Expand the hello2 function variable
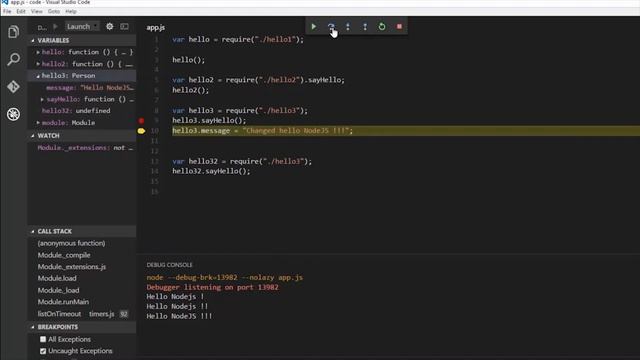This screenshot has width=640, height=360. 38,64
